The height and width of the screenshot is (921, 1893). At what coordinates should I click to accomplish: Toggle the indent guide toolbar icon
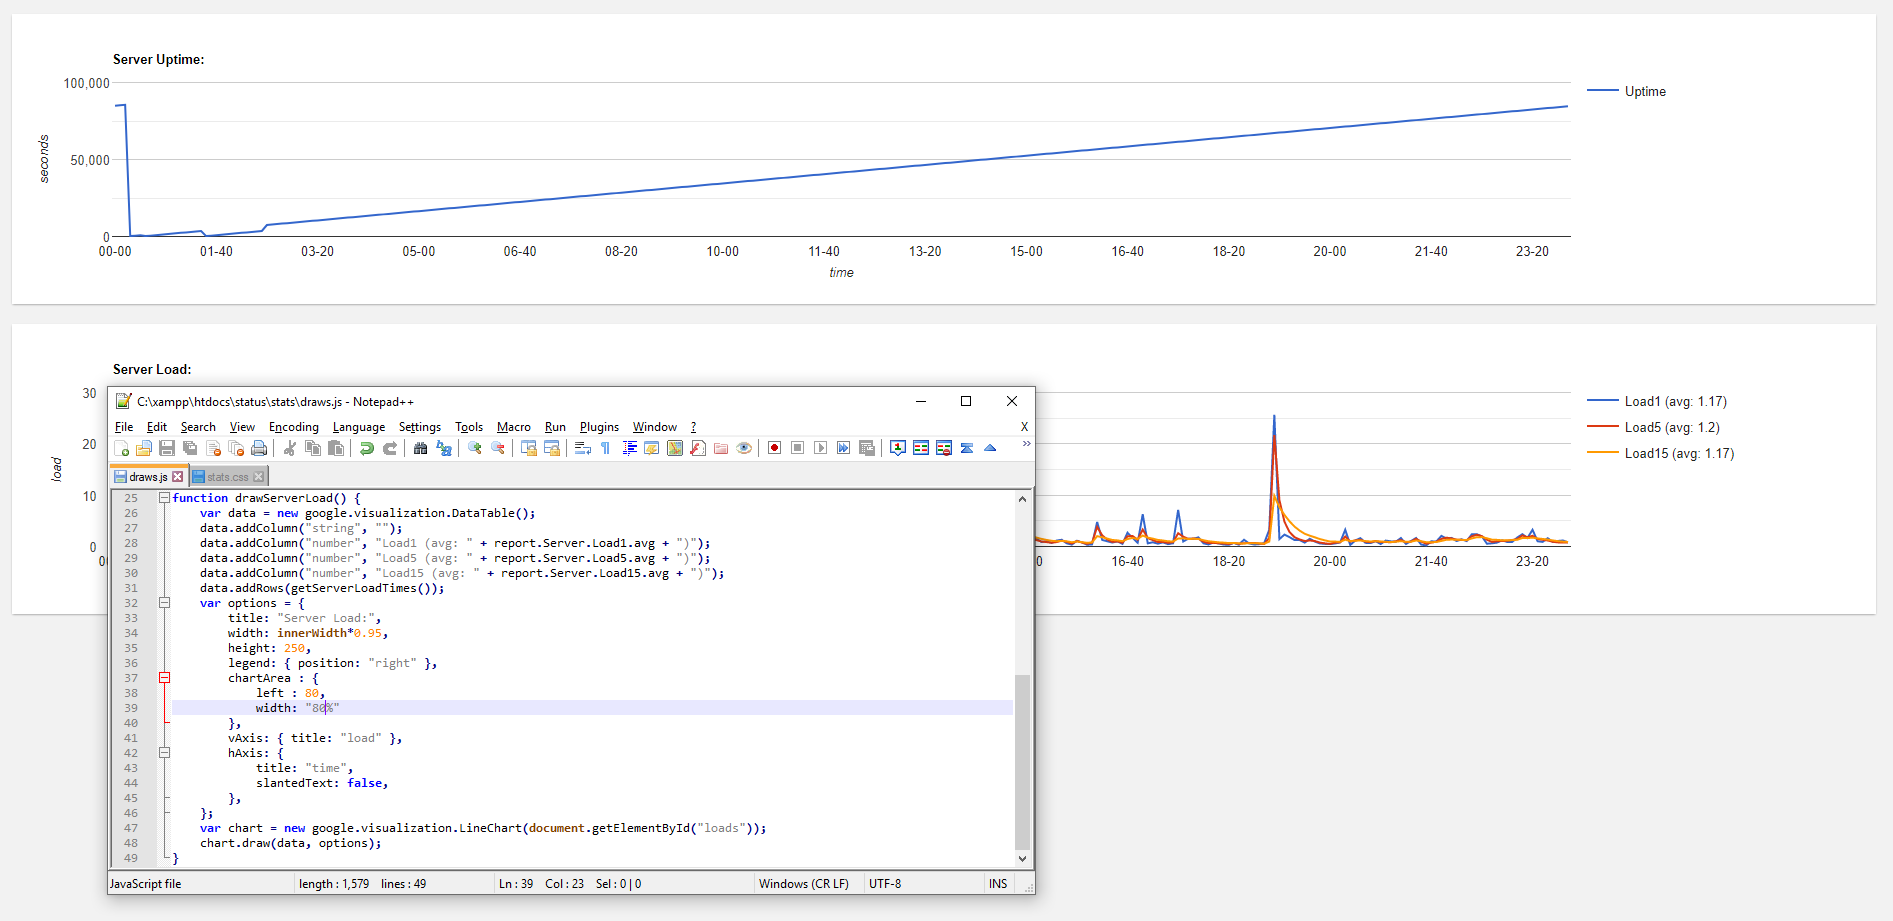coord(630,448)
